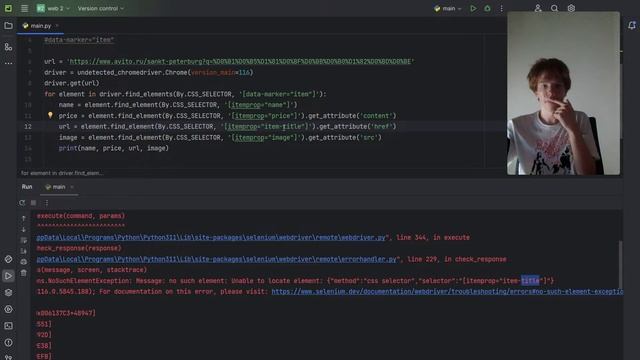Open the Project tool window folder icon
Screen dimensions: 640x360
pos(8,26)
